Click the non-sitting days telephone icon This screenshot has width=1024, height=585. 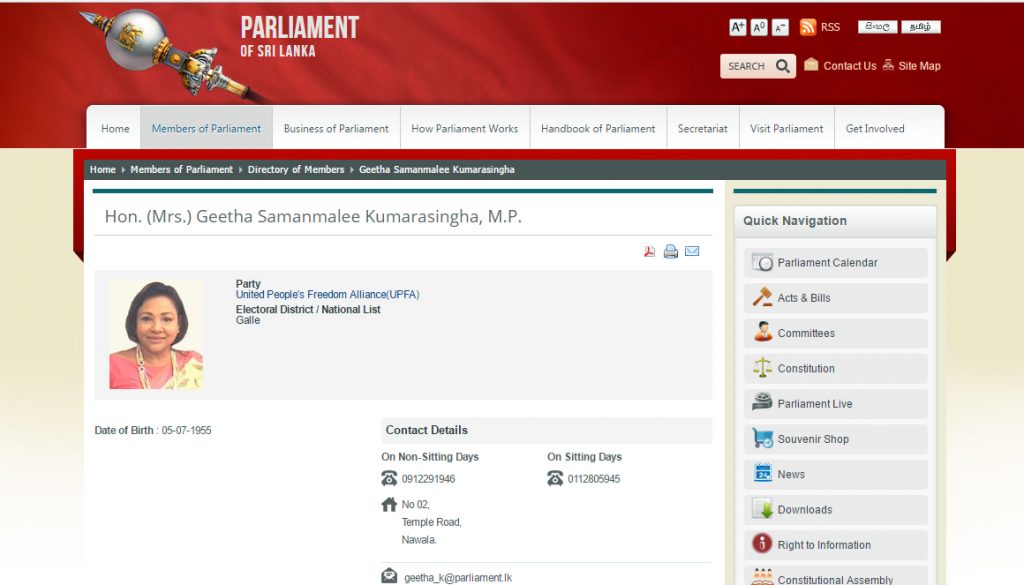pos(389,479)
